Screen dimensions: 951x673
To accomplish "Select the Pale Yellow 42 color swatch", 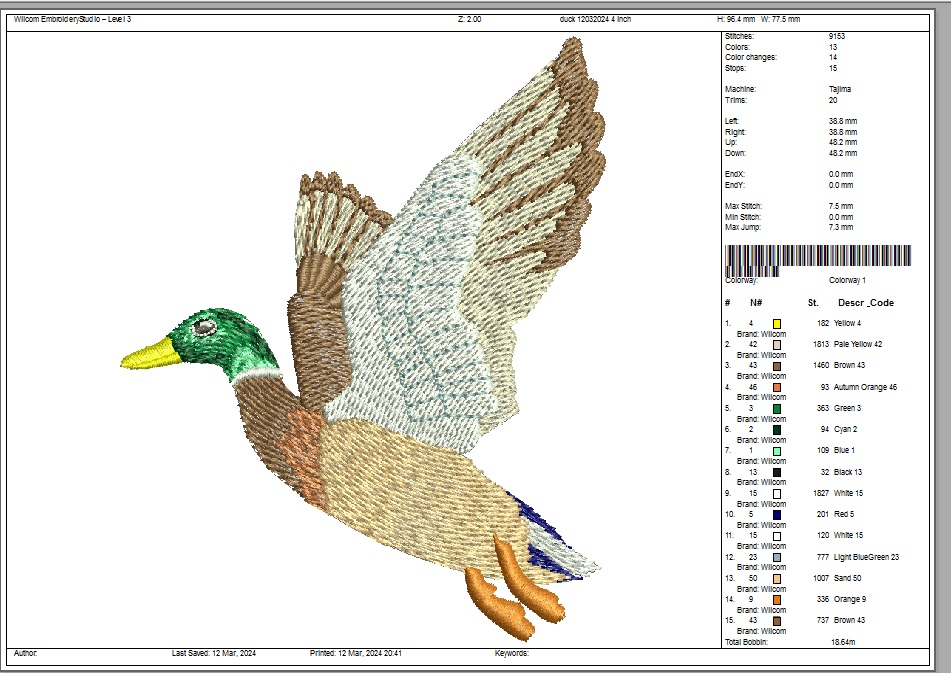I will tap(776, 345).
